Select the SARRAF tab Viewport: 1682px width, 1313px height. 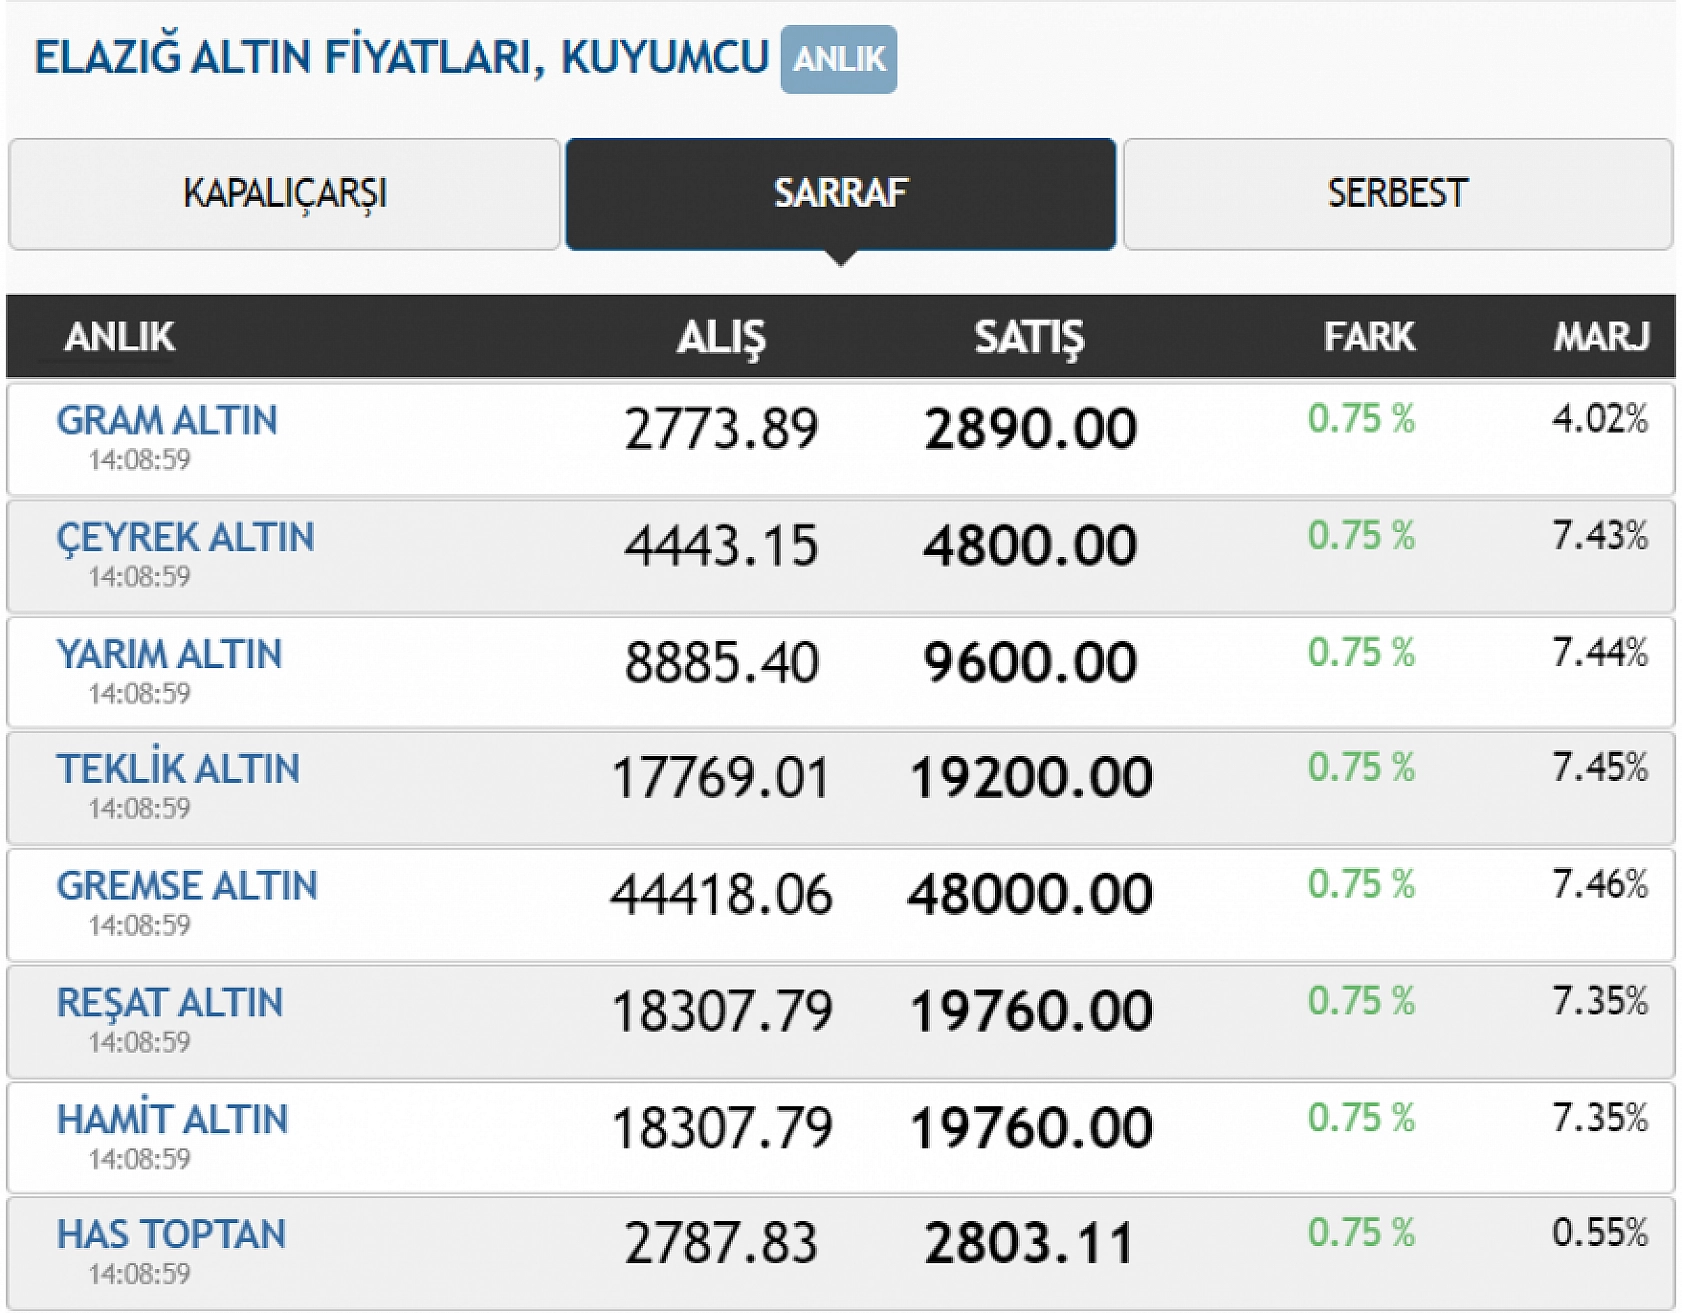[840, 193]
